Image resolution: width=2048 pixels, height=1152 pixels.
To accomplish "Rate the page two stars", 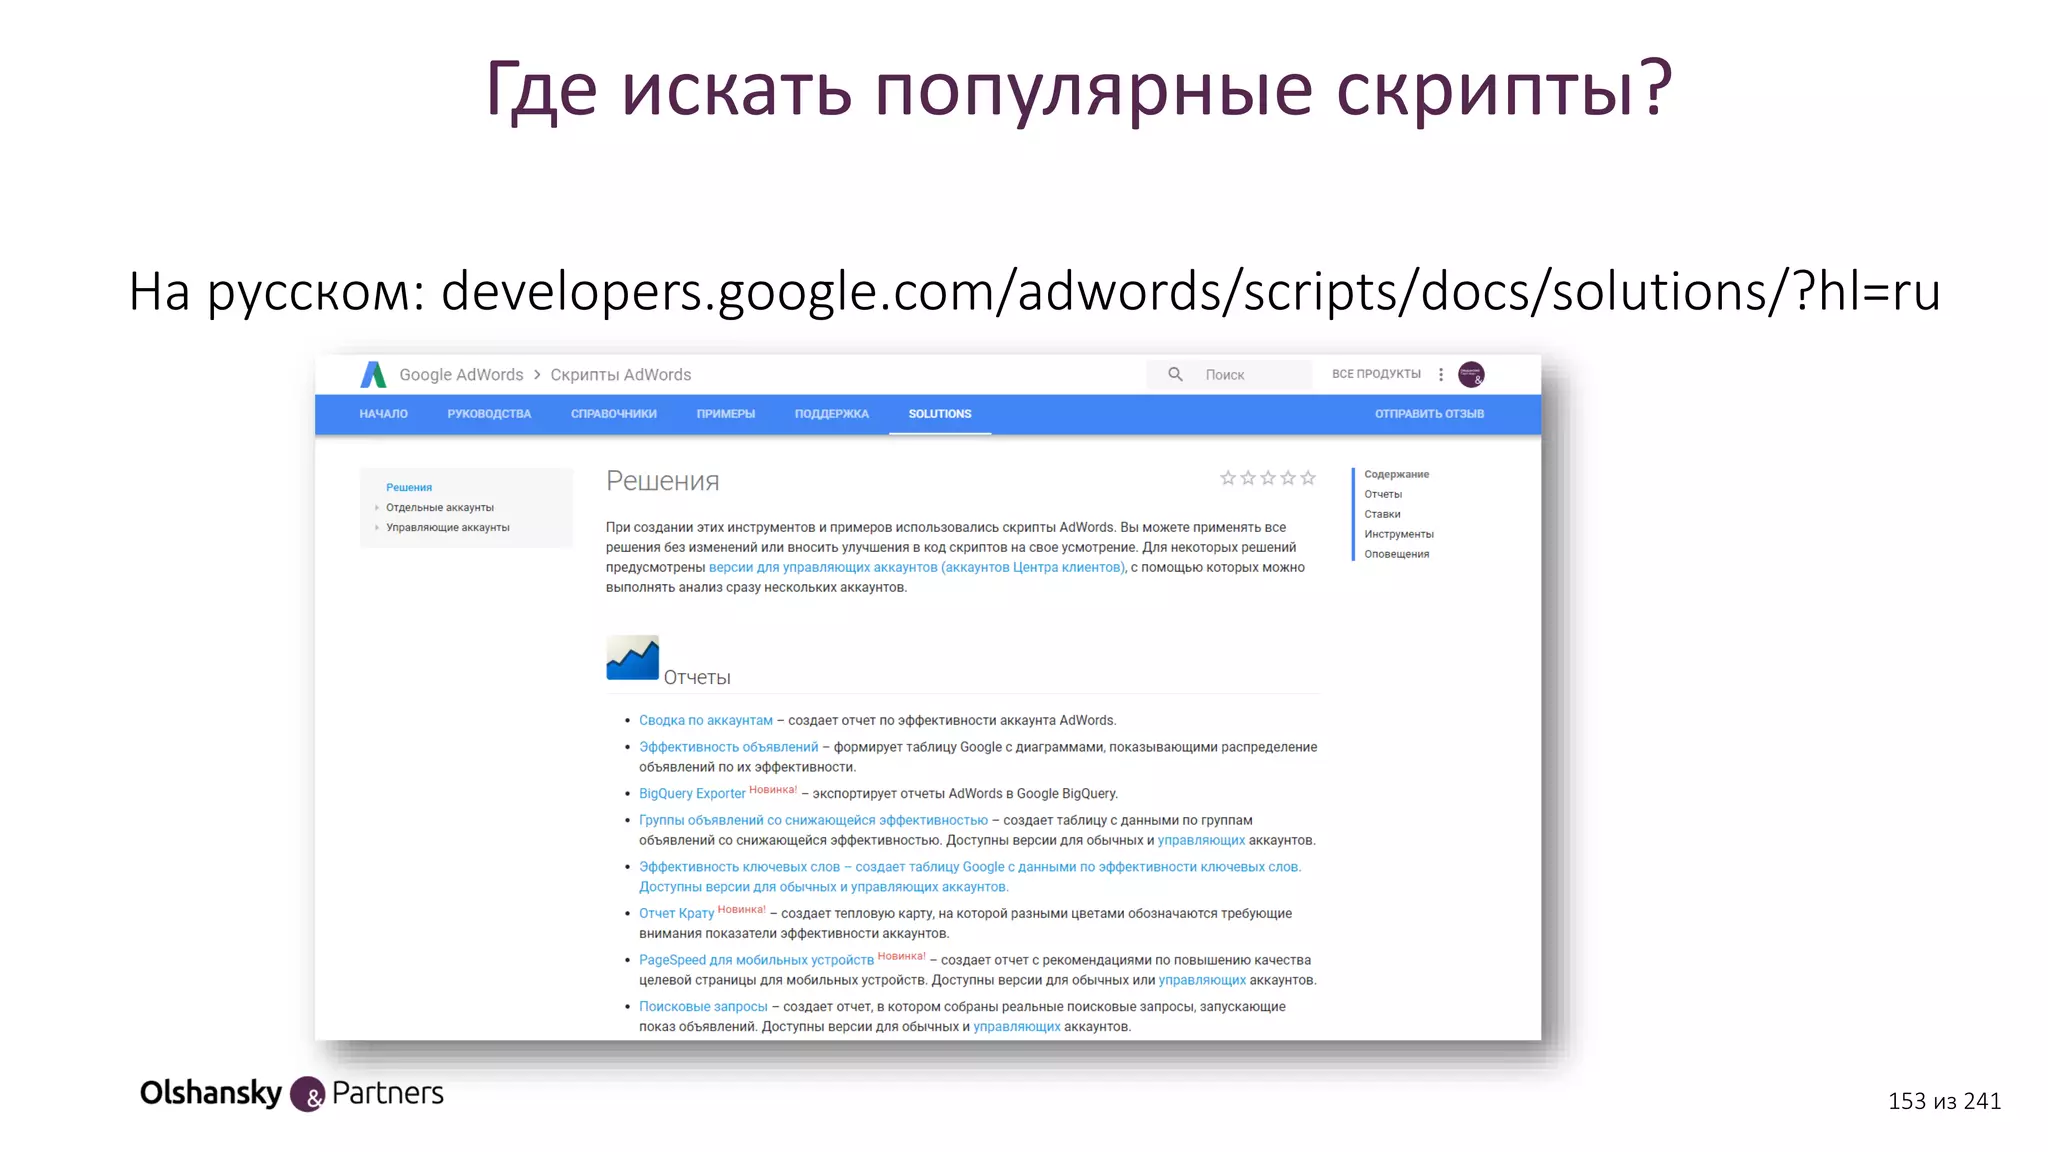I will click(1248, 478).
